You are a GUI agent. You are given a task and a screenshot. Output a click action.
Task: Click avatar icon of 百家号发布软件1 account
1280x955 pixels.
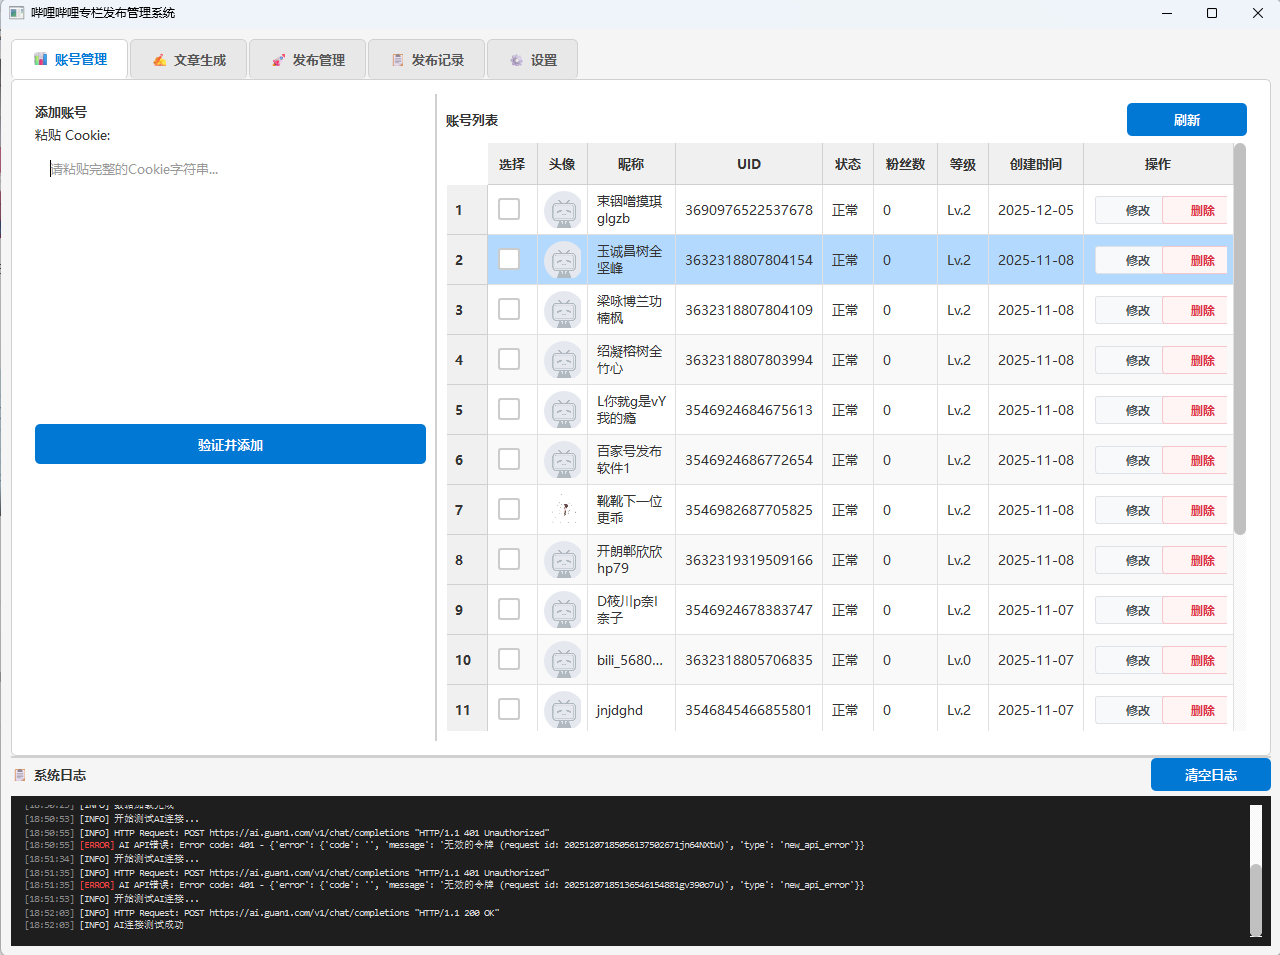(563, 460)
